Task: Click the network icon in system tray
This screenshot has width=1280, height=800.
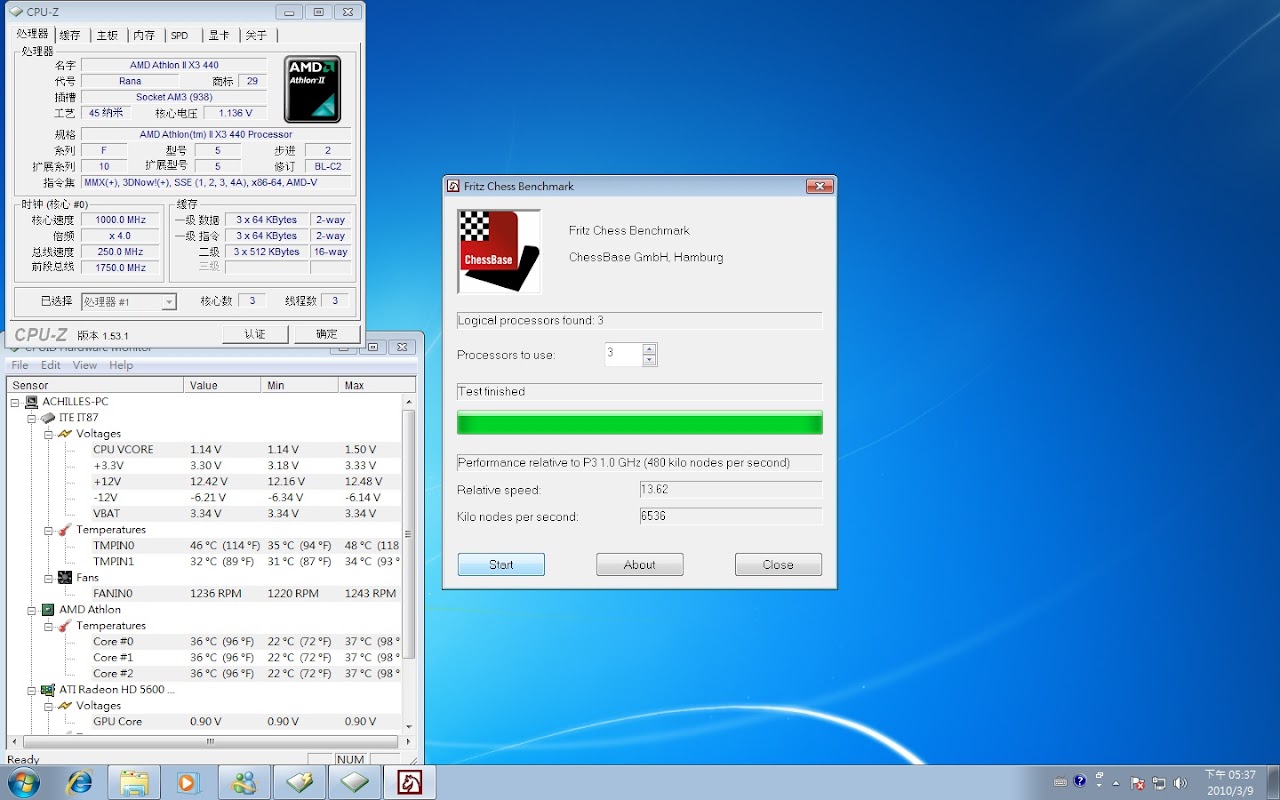Action: pyautogui.click(x=1159, y=782)
